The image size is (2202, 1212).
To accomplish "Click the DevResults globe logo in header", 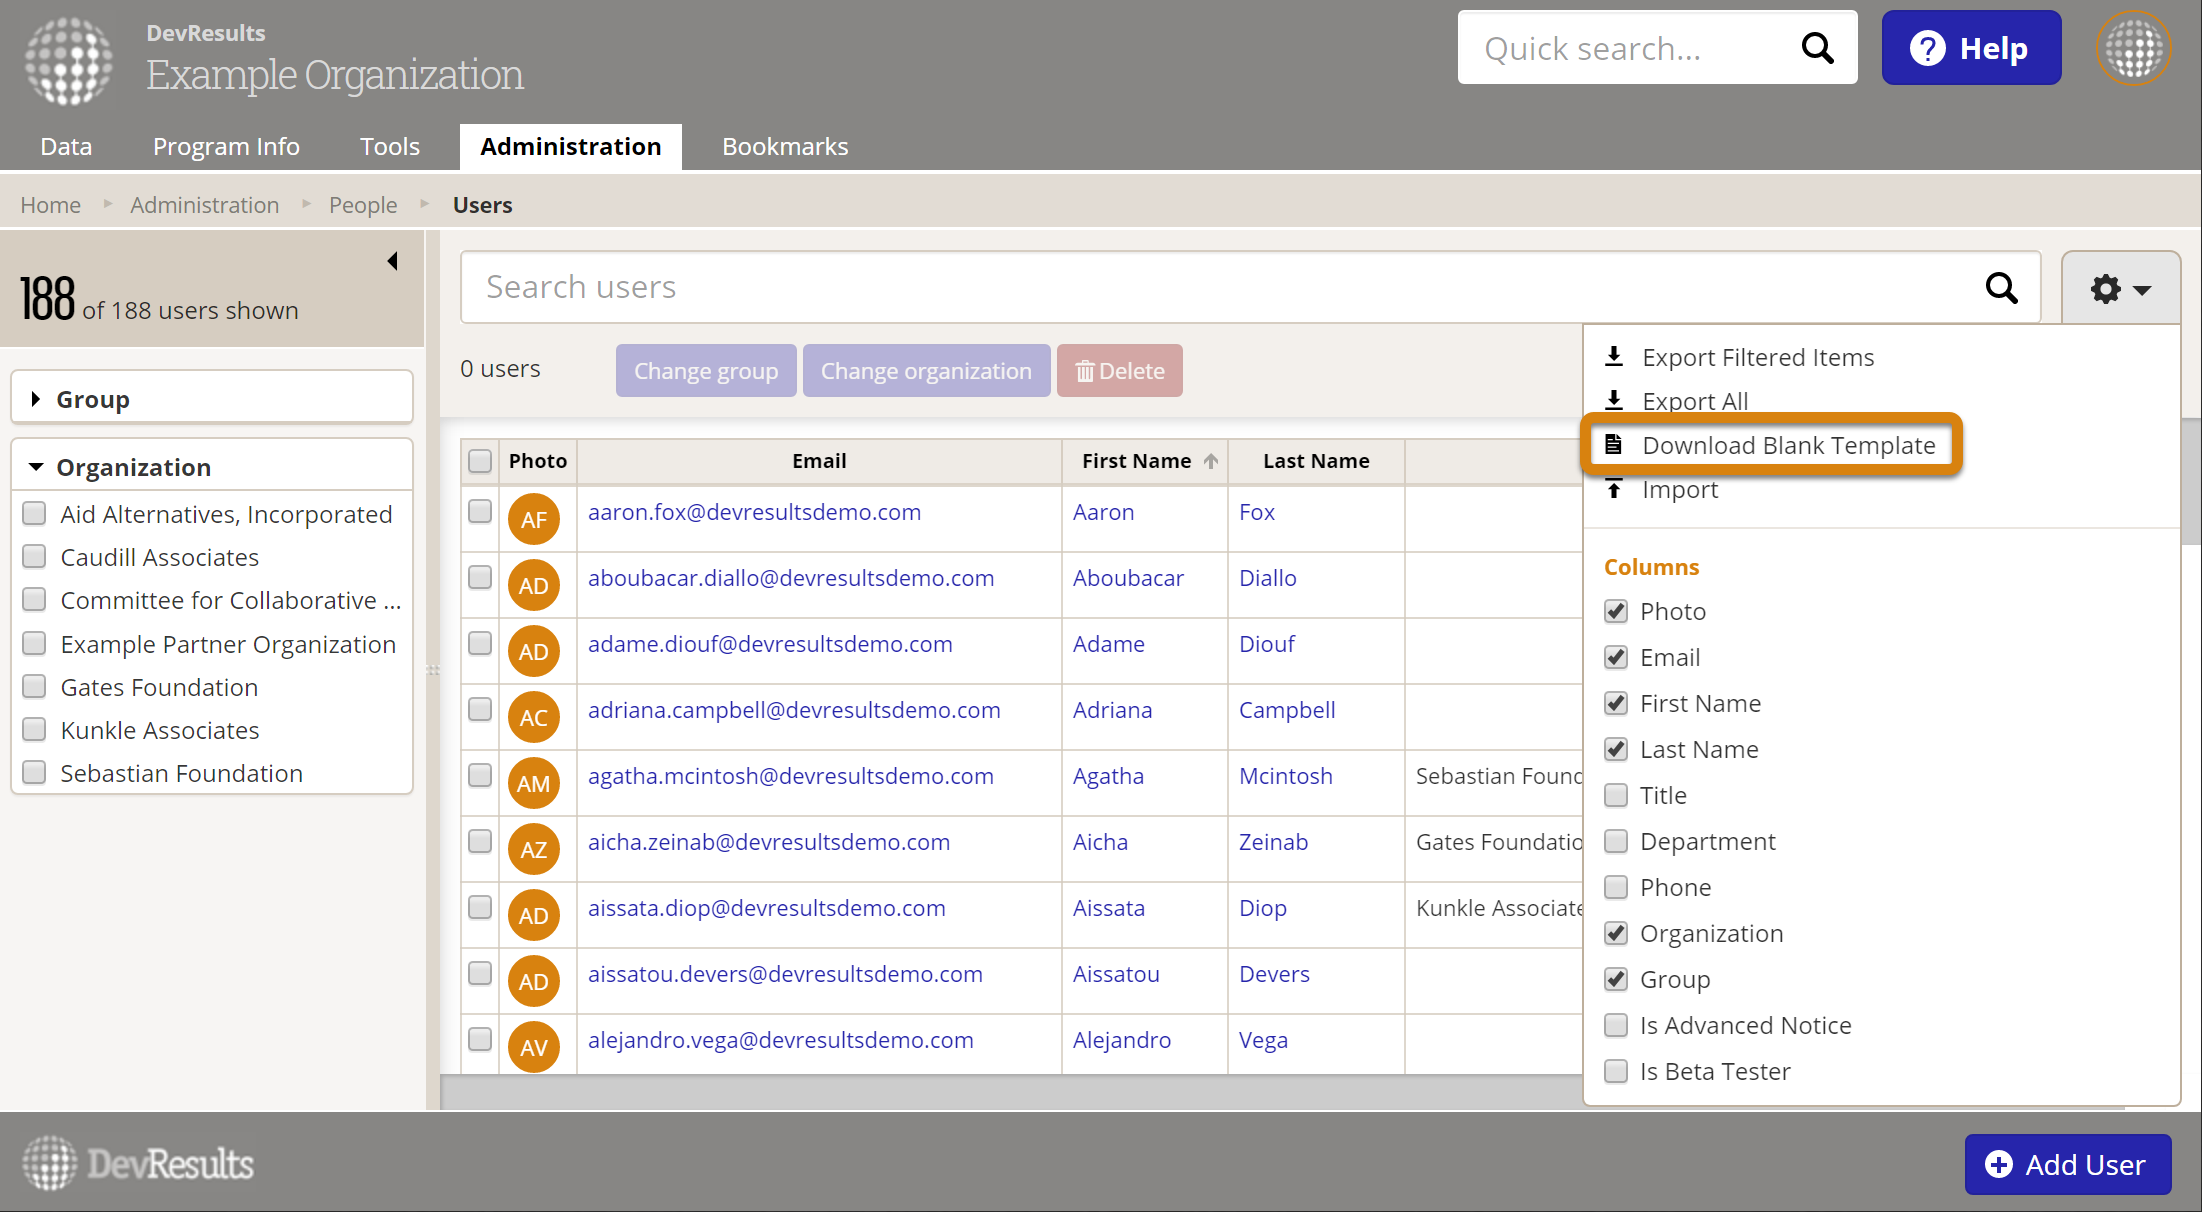I will pos(69,60).
